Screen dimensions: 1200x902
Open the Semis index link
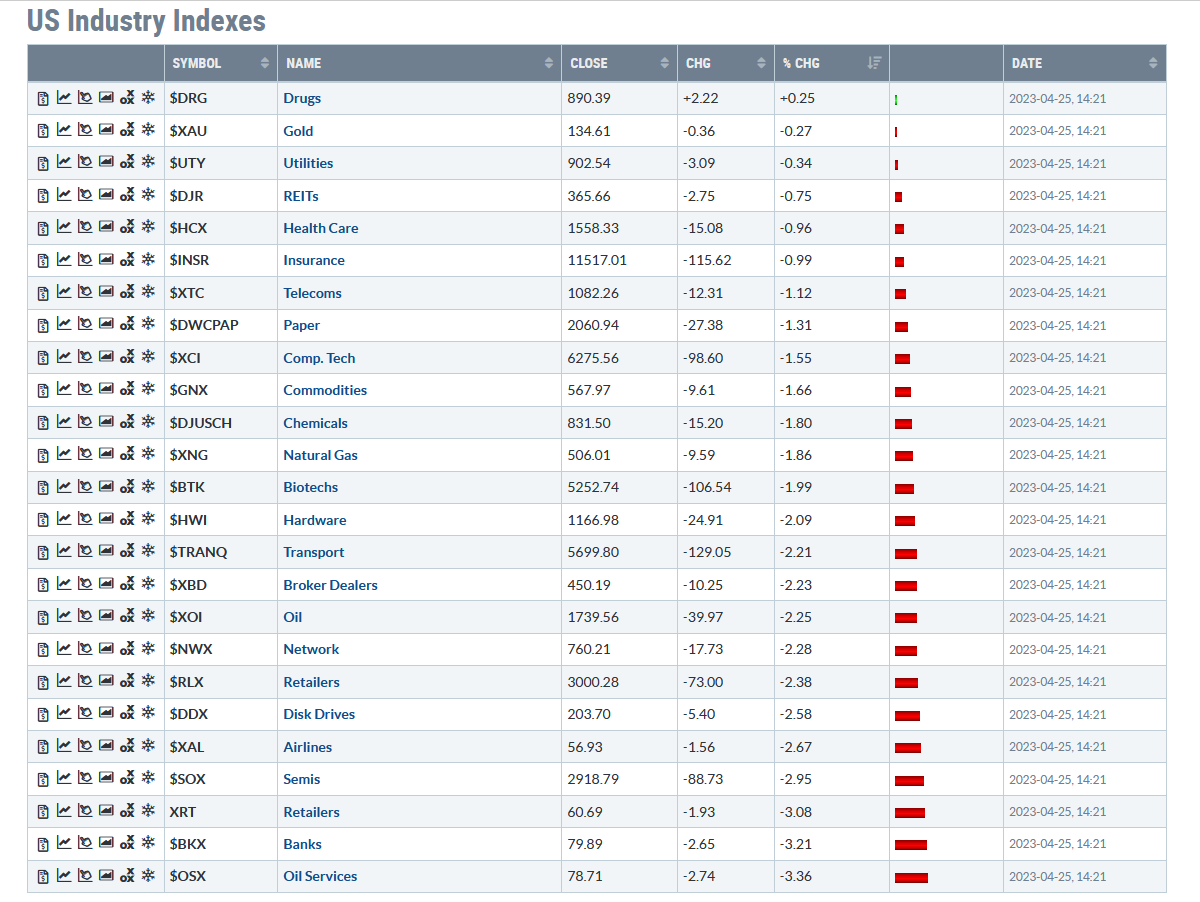pyautogui.click(x=302, y=779)
